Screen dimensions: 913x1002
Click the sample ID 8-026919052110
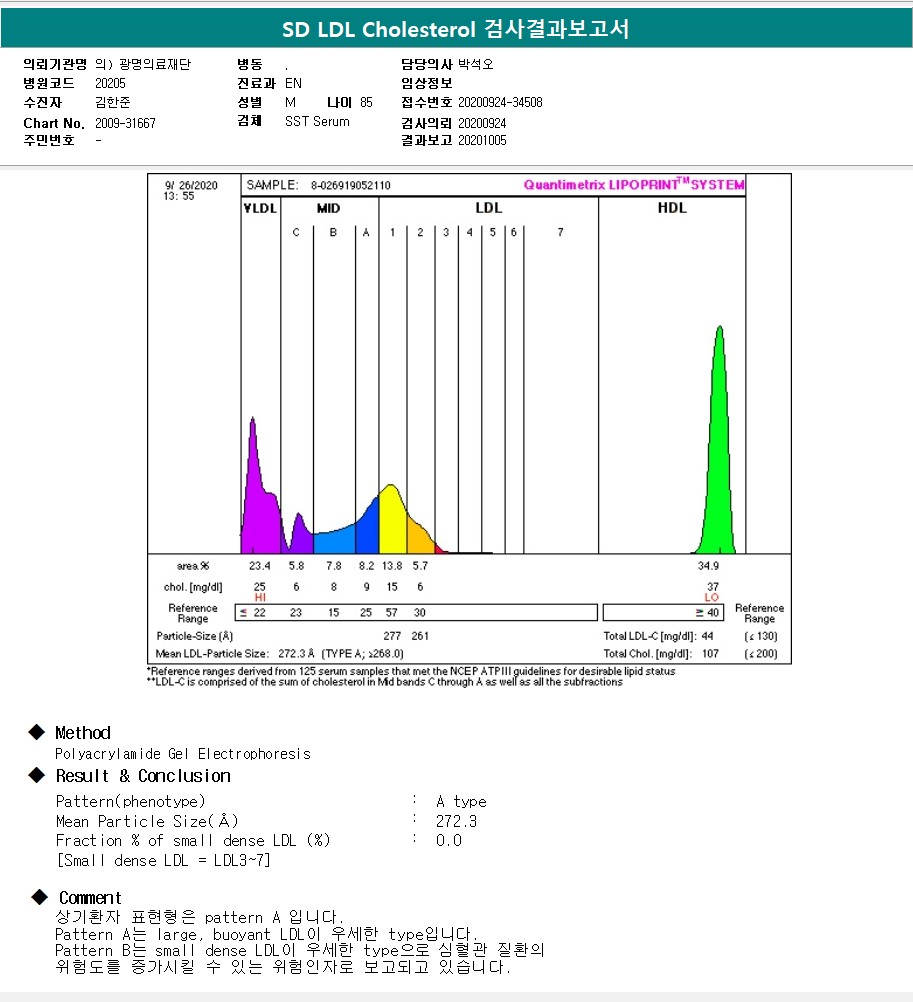[x=351, y=185]
